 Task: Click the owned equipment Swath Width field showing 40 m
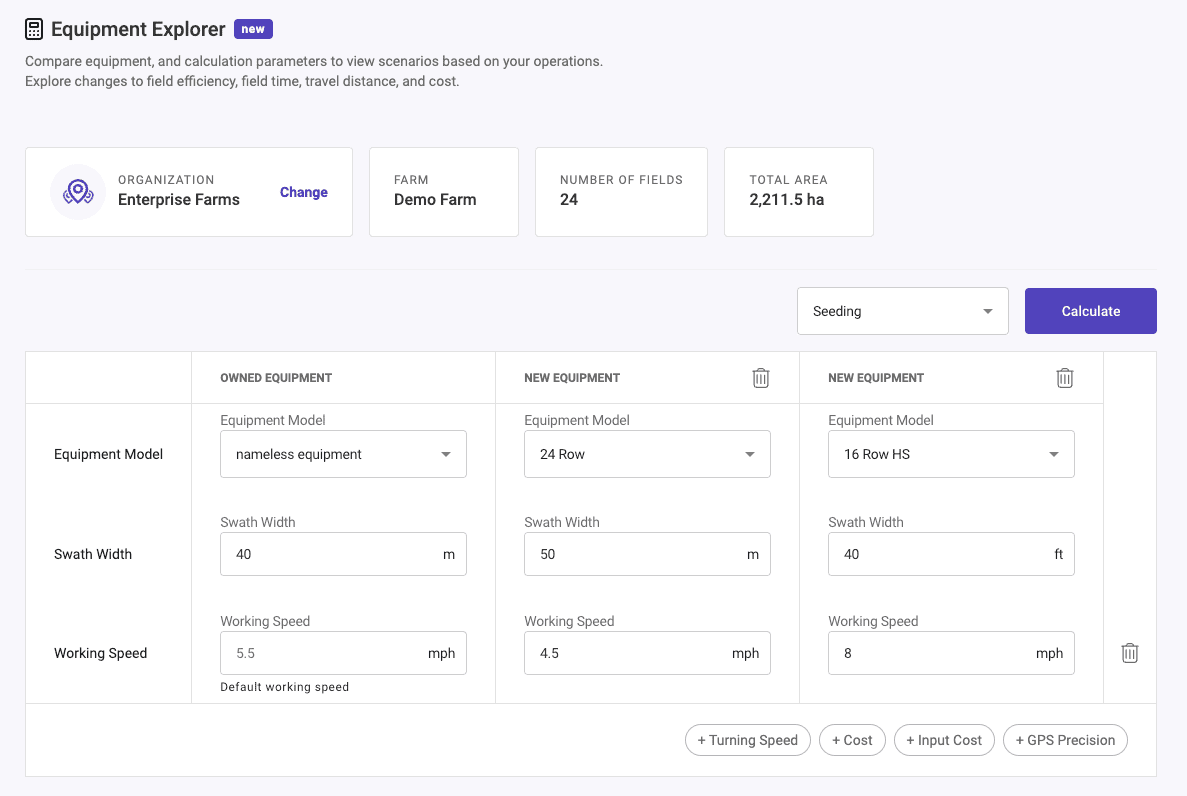(343, 553)
